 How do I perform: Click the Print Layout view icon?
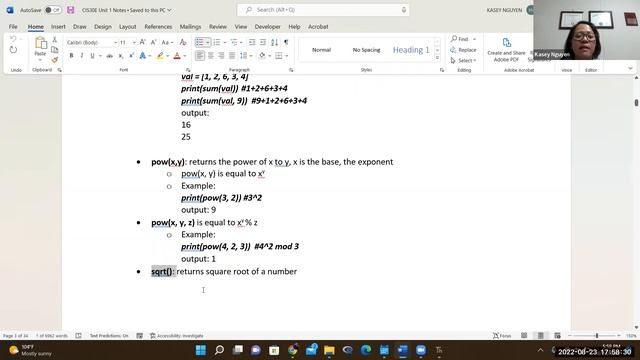pos(541,336)
